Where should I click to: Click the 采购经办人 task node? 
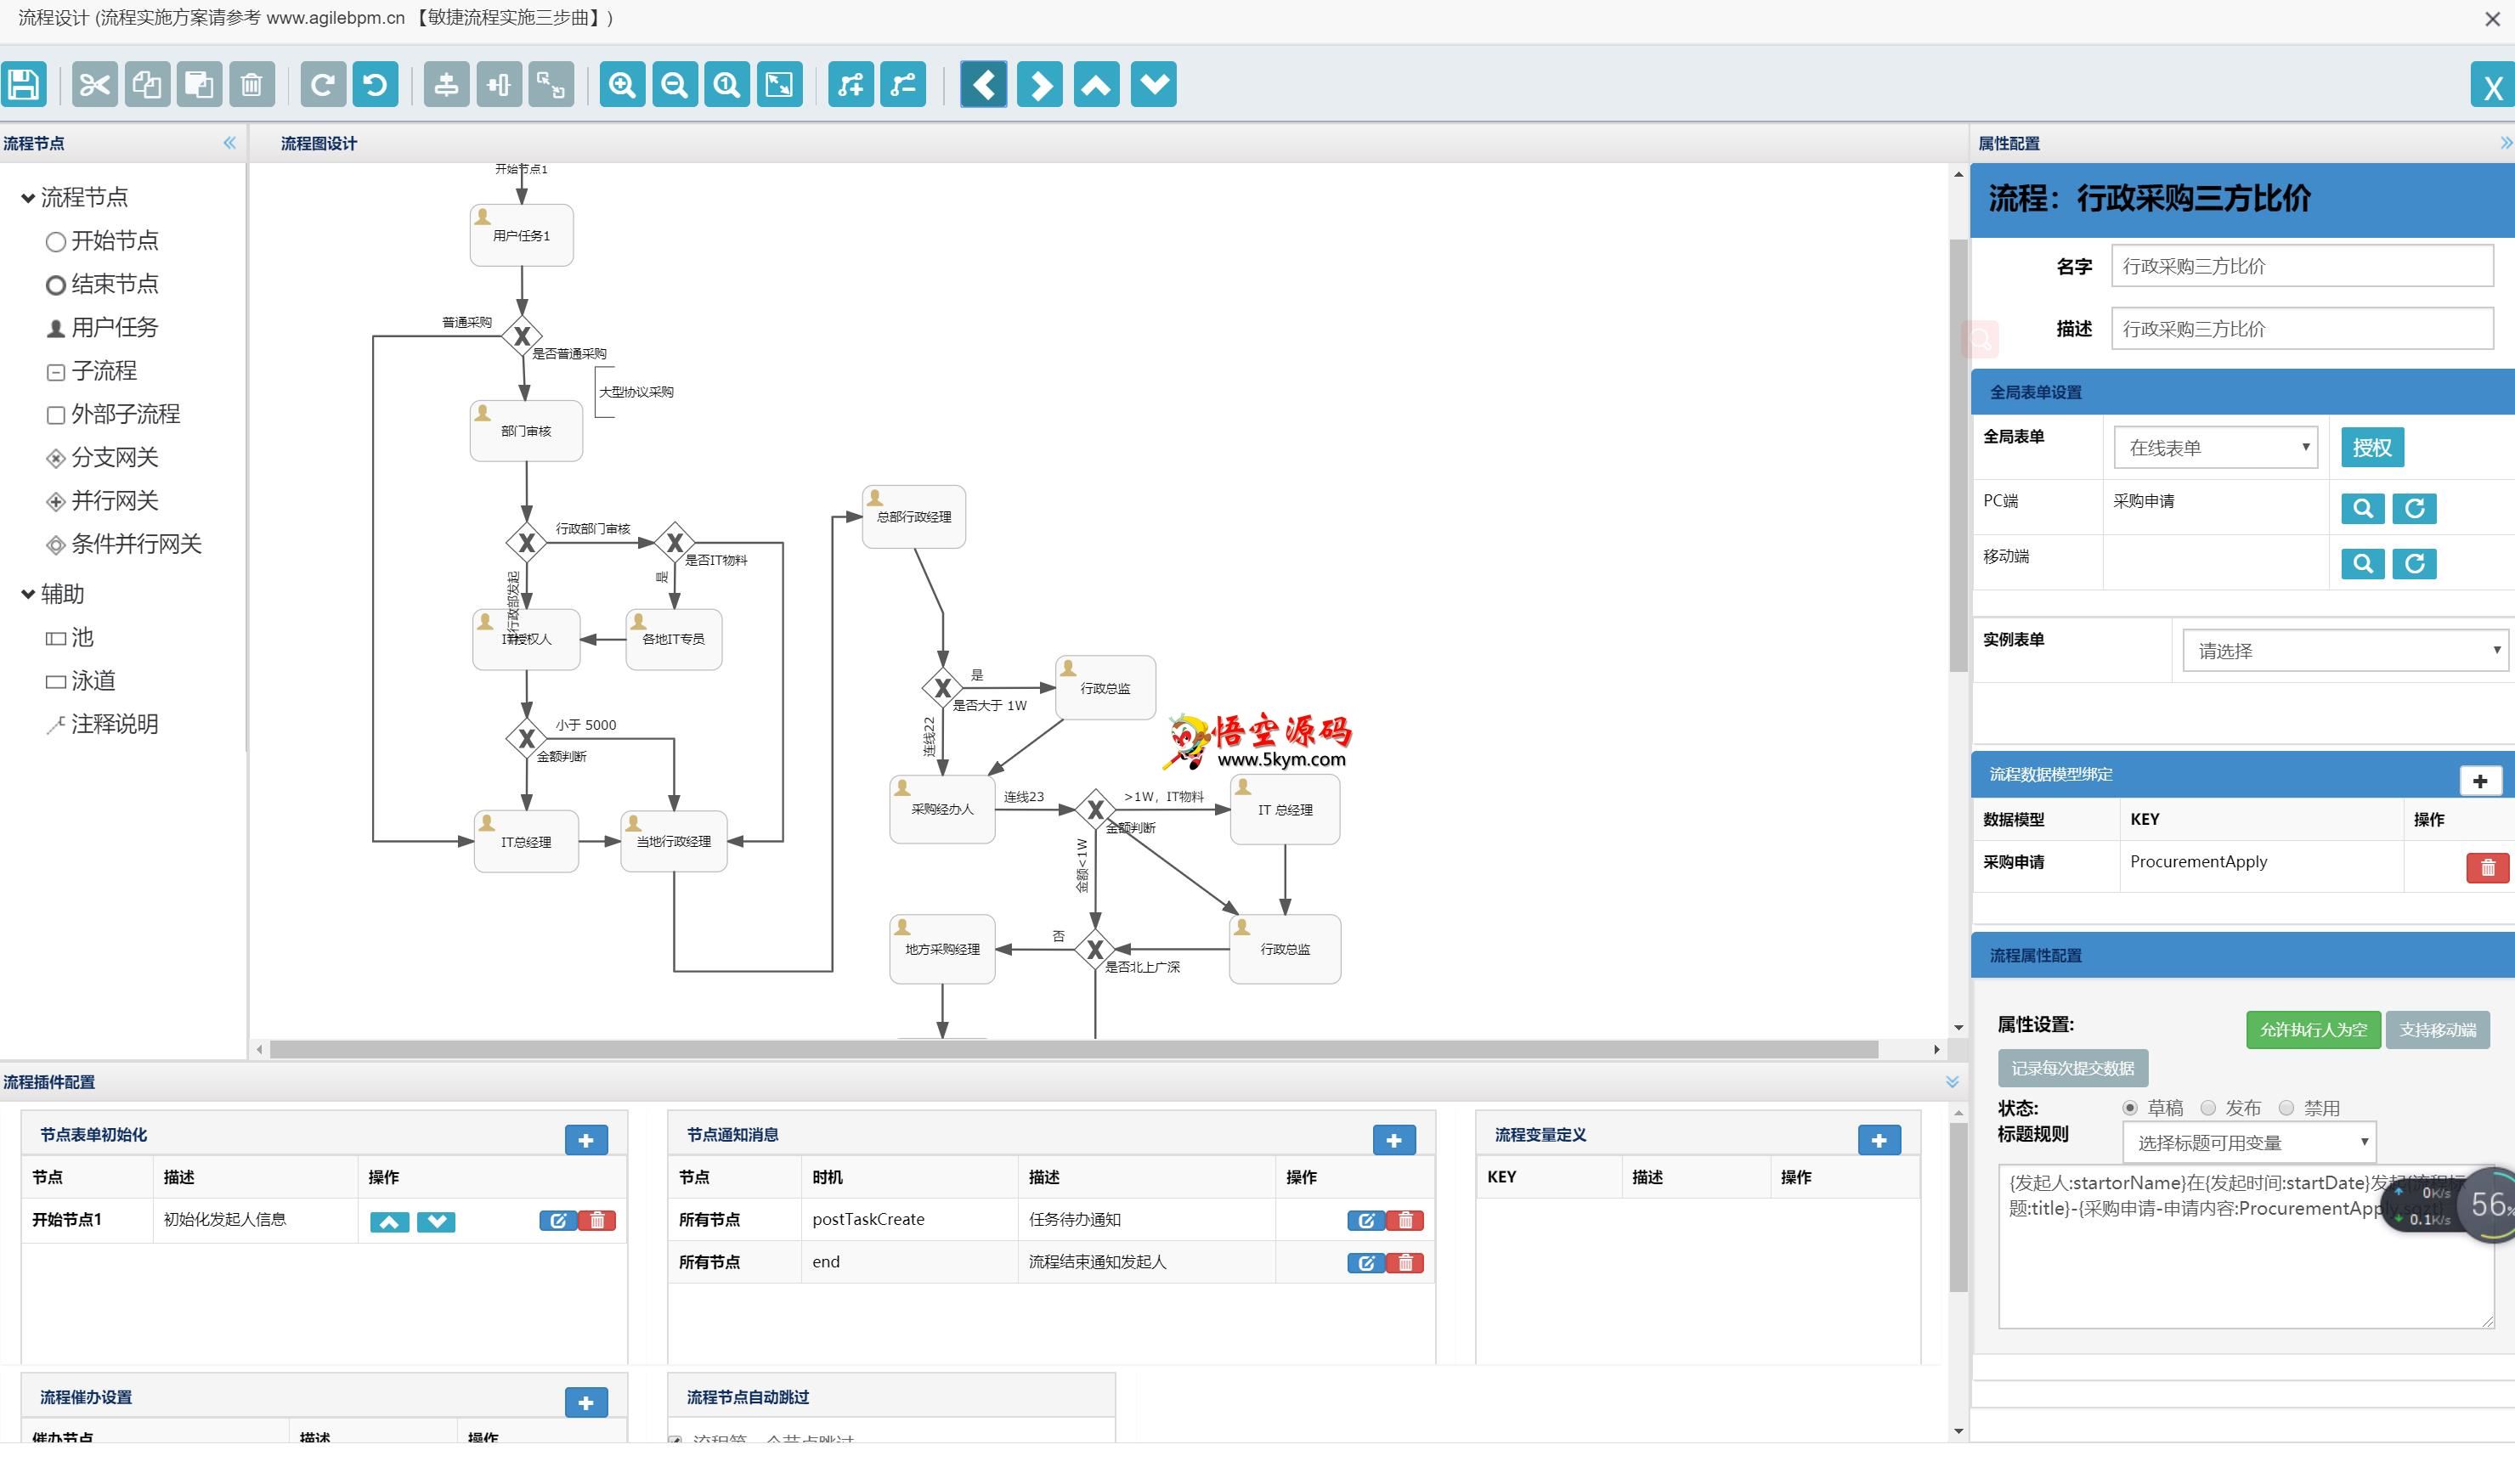click(x=942, y=809)
